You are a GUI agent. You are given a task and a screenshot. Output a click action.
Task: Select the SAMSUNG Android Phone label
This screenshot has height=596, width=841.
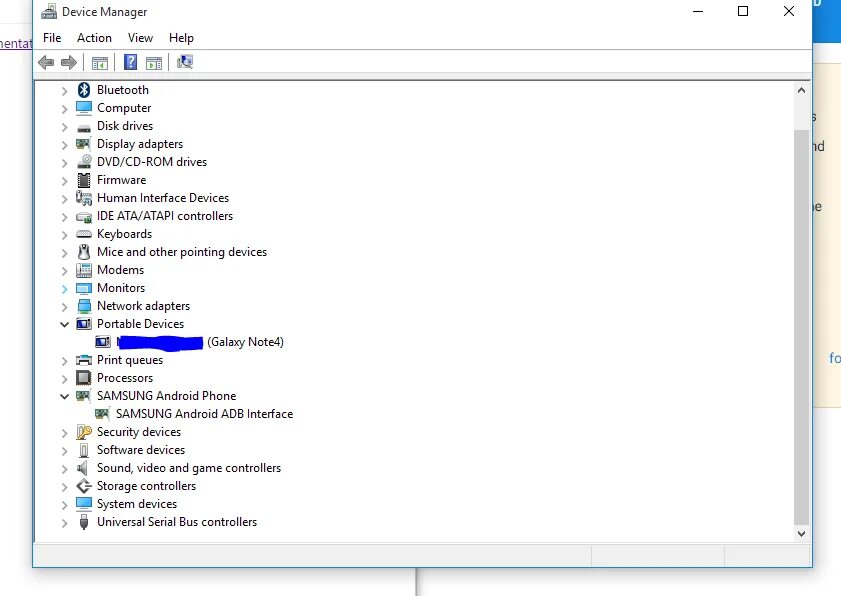(x=166, y=396)
